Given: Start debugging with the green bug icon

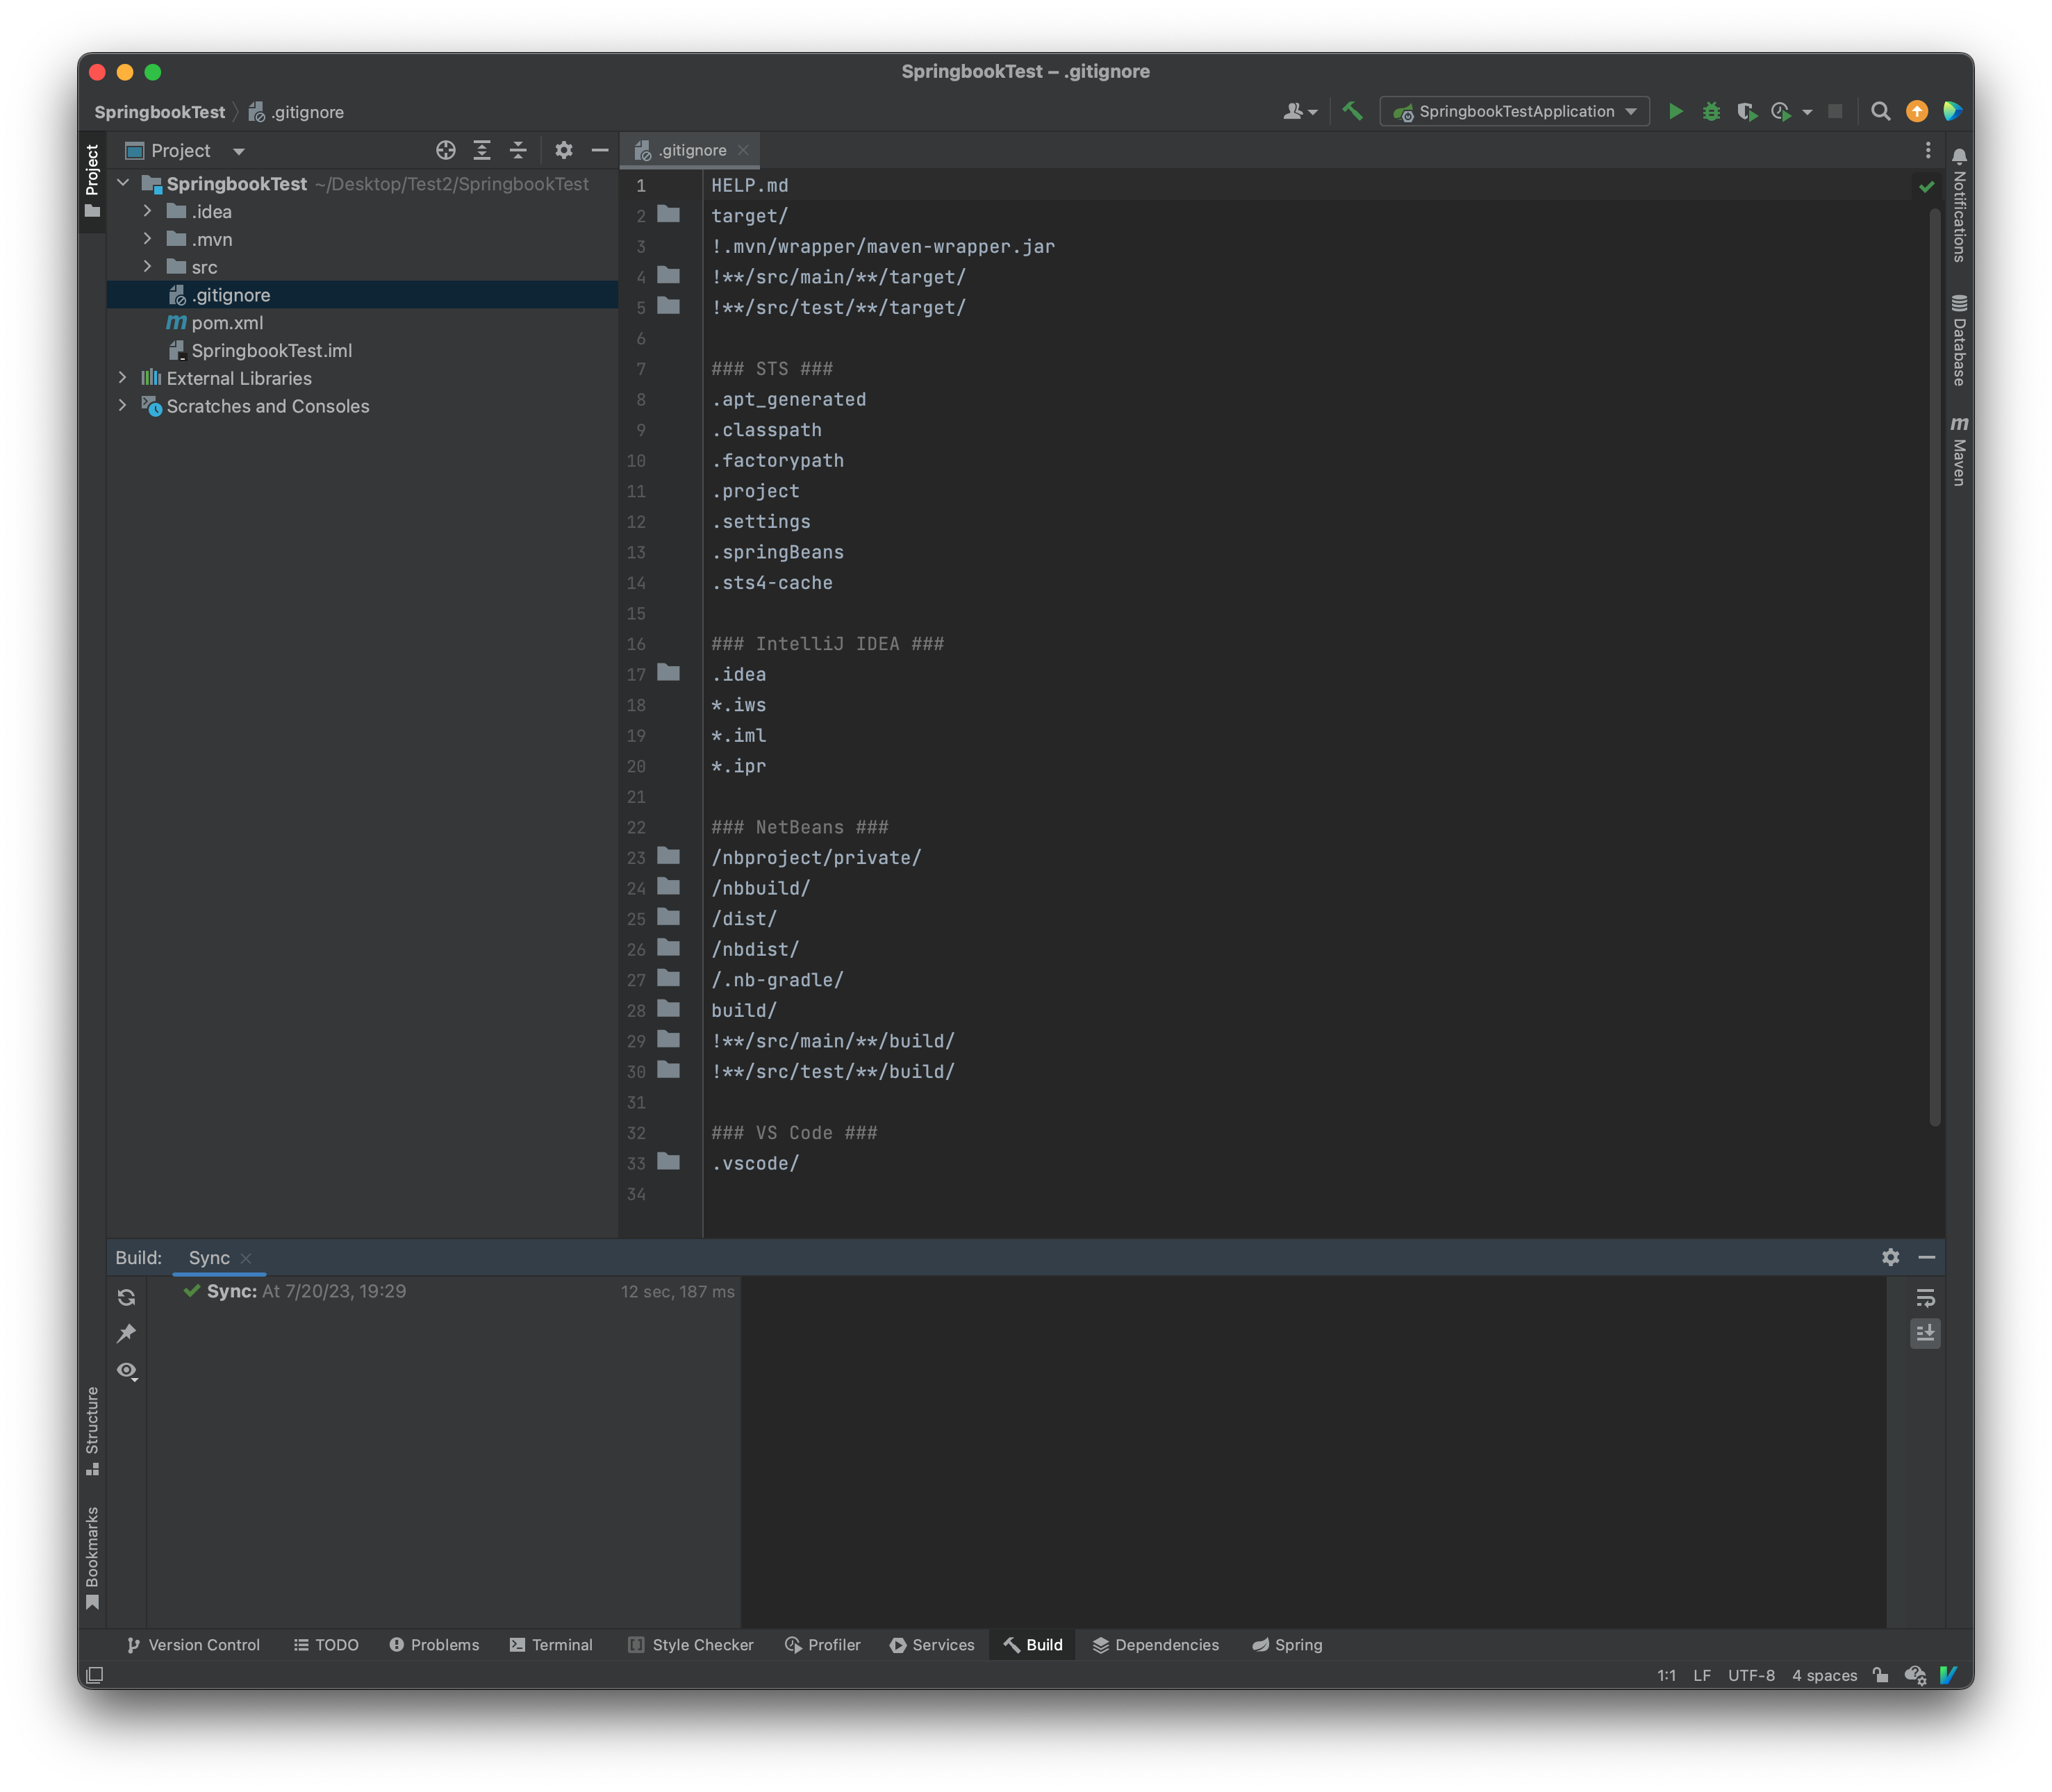Looking at the screenshot, I should point(1711,111).
